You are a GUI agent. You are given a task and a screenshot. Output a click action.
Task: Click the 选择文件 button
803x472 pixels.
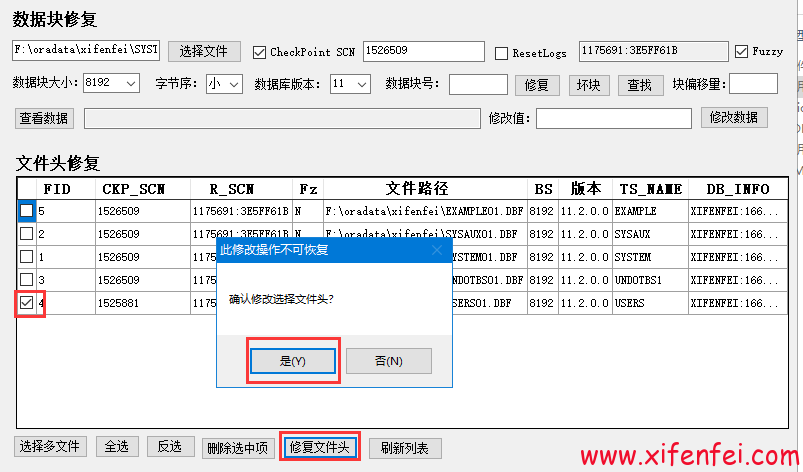coord(204,51)
